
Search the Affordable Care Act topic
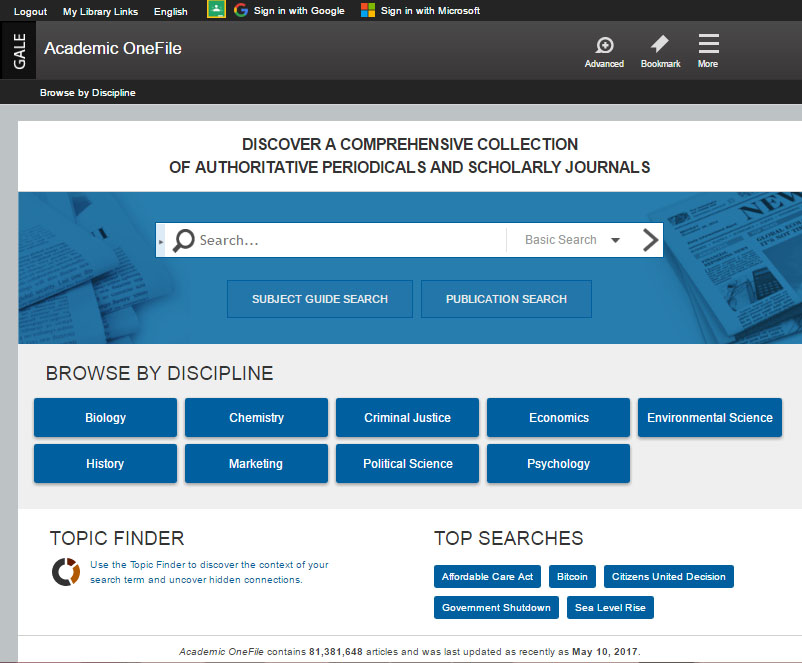click(487, 576)
